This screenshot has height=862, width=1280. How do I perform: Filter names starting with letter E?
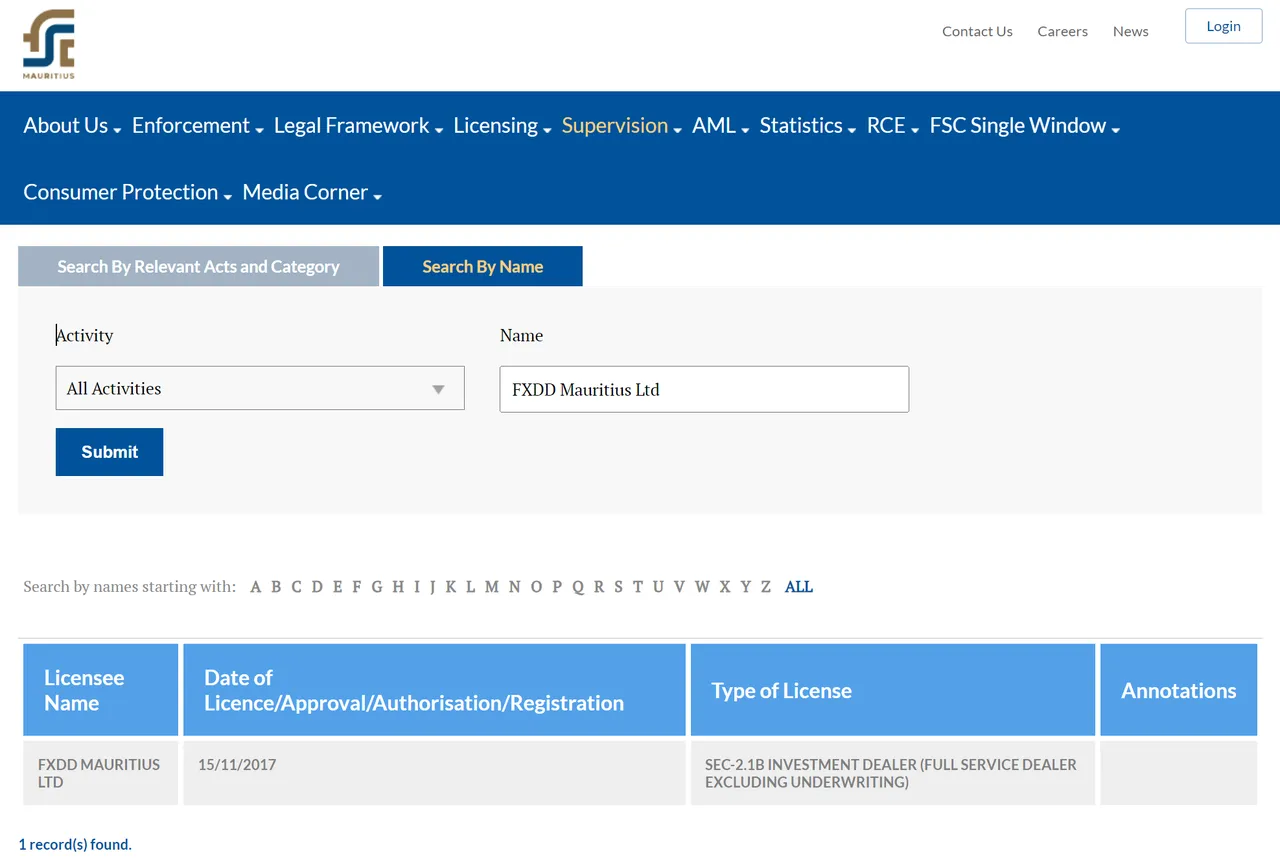[x=338, y=587]
